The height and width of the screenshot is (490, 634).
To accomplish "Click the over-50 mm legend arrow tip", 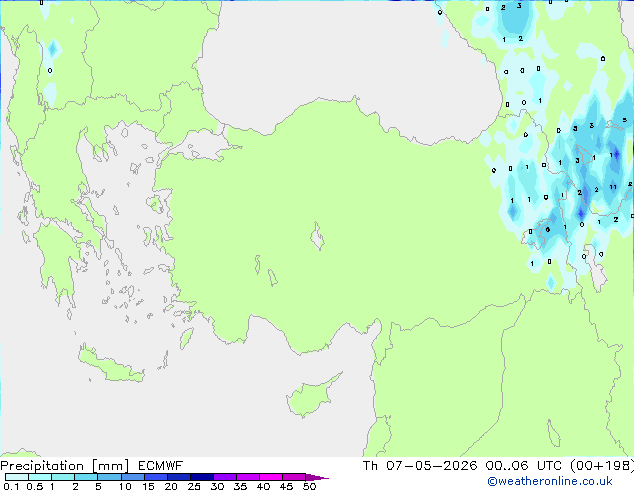I will click(317, 477).
